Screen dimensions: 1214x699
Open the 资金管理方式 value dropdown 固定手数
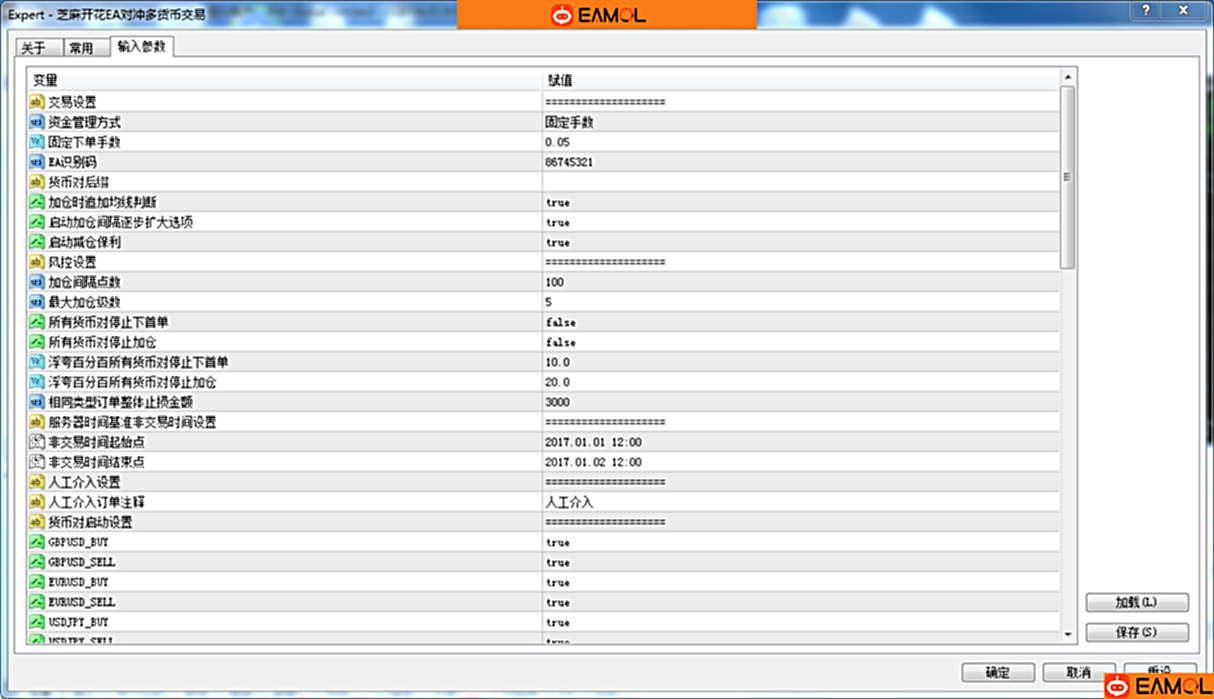[x=570, y=122]
